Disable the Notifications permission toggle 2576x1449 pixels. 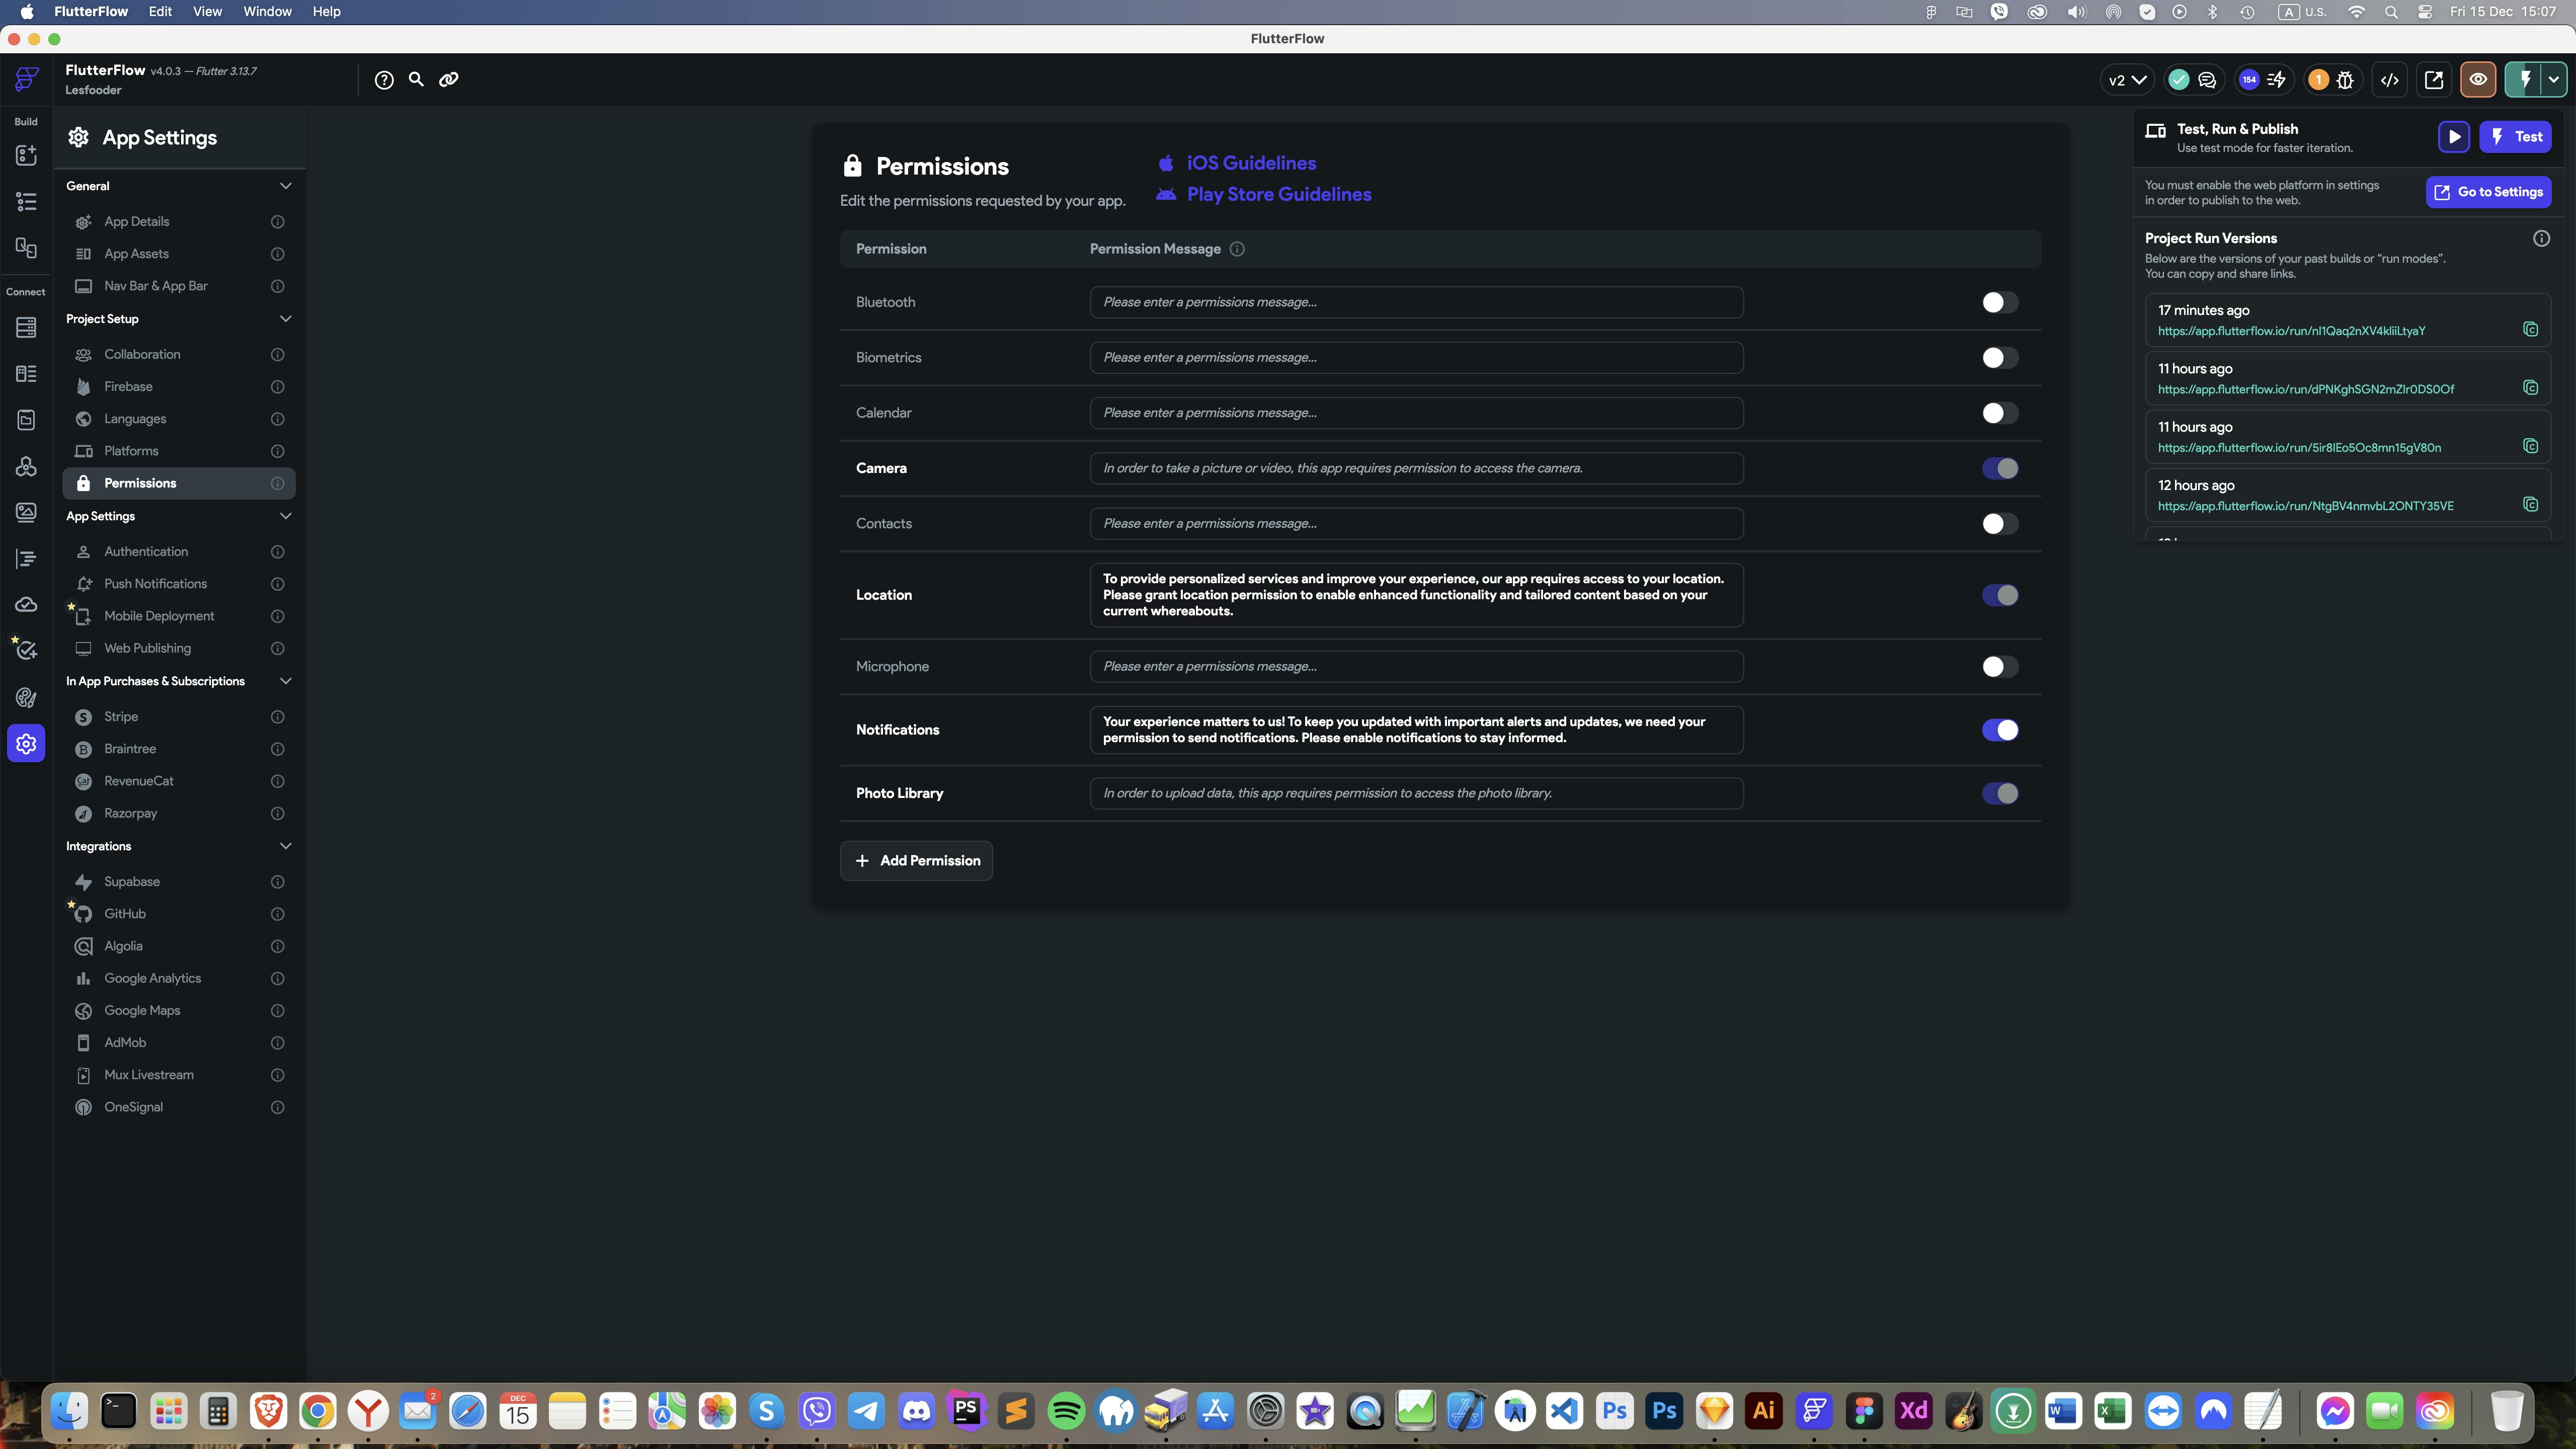(1999, 730)
